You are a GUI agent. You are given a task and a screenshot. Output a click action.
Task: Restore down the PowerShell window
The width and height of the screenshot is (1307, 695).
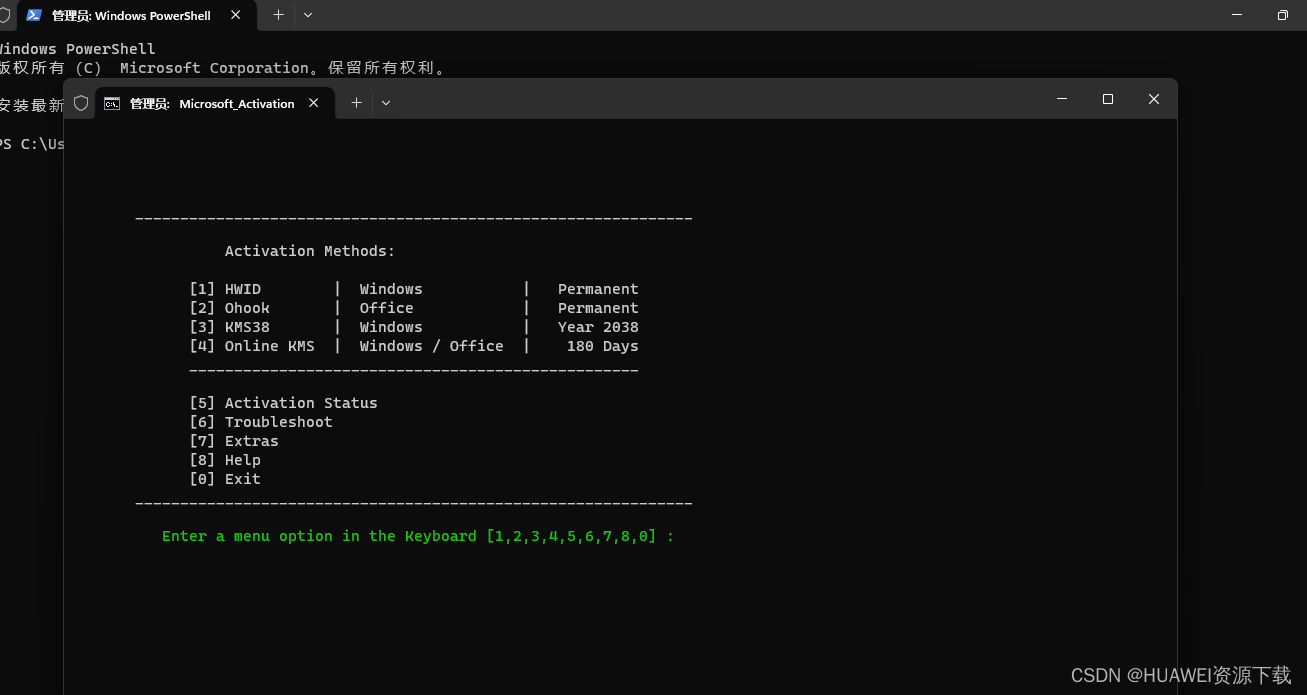tap(1283, 15)
